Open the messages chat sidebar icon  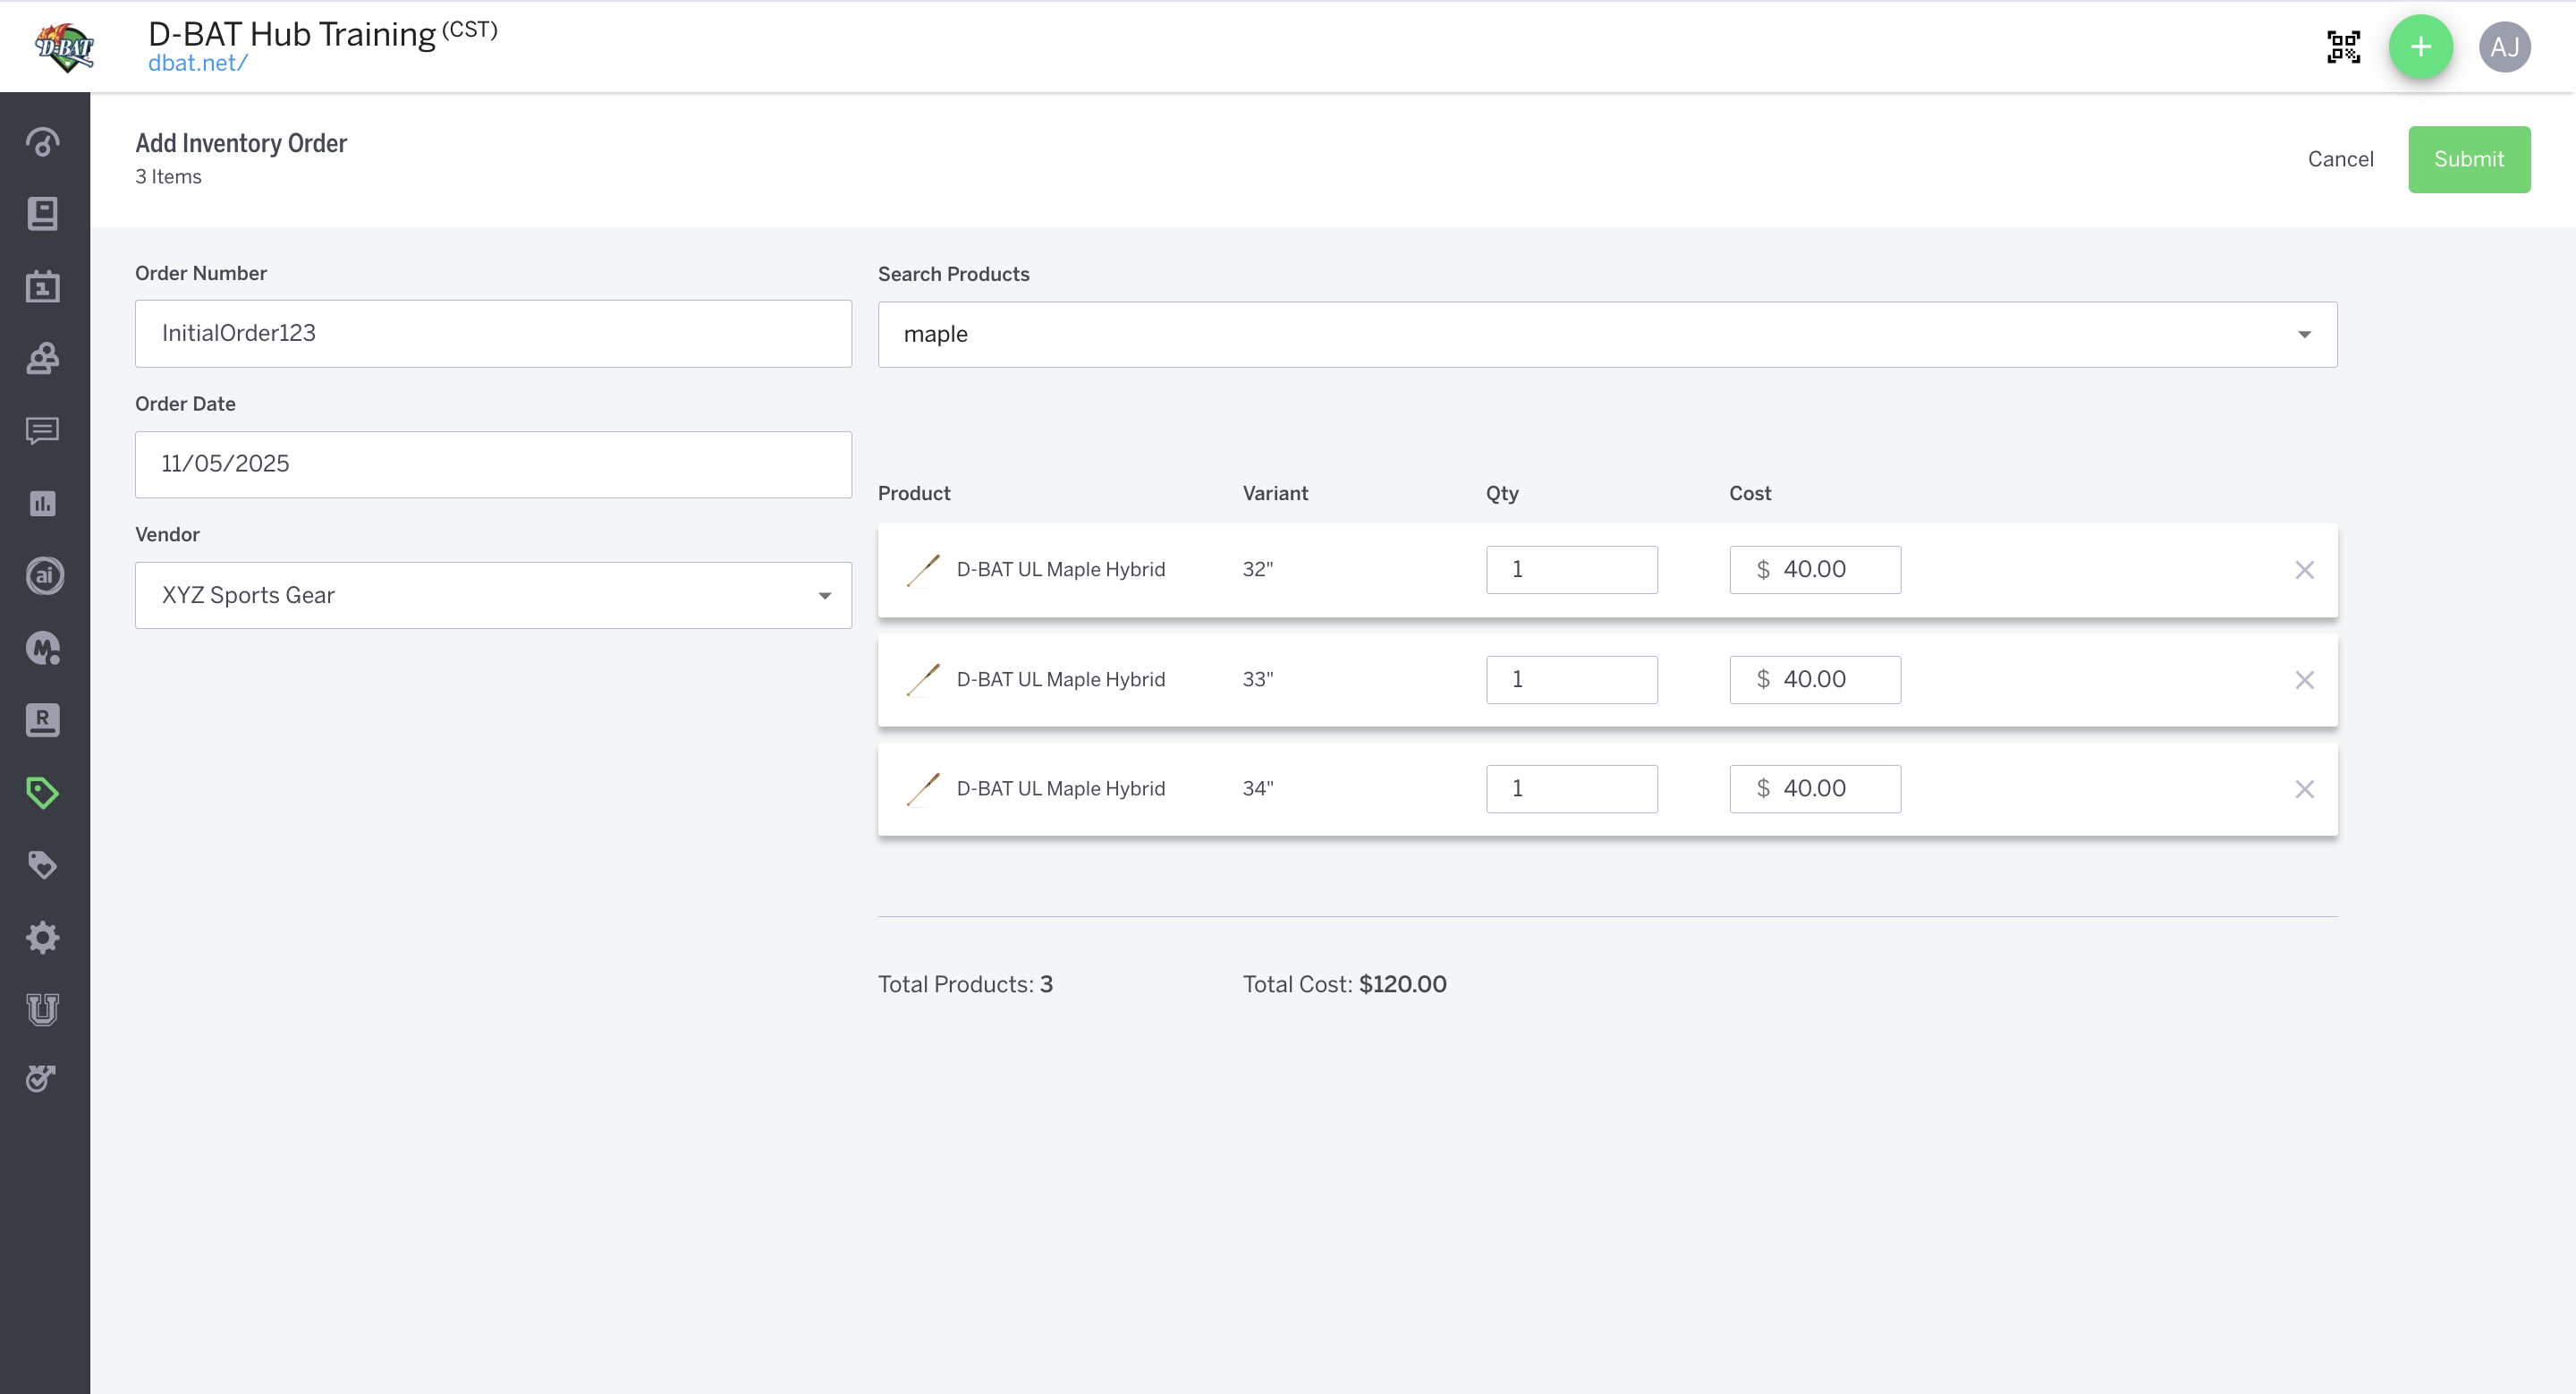42,431
